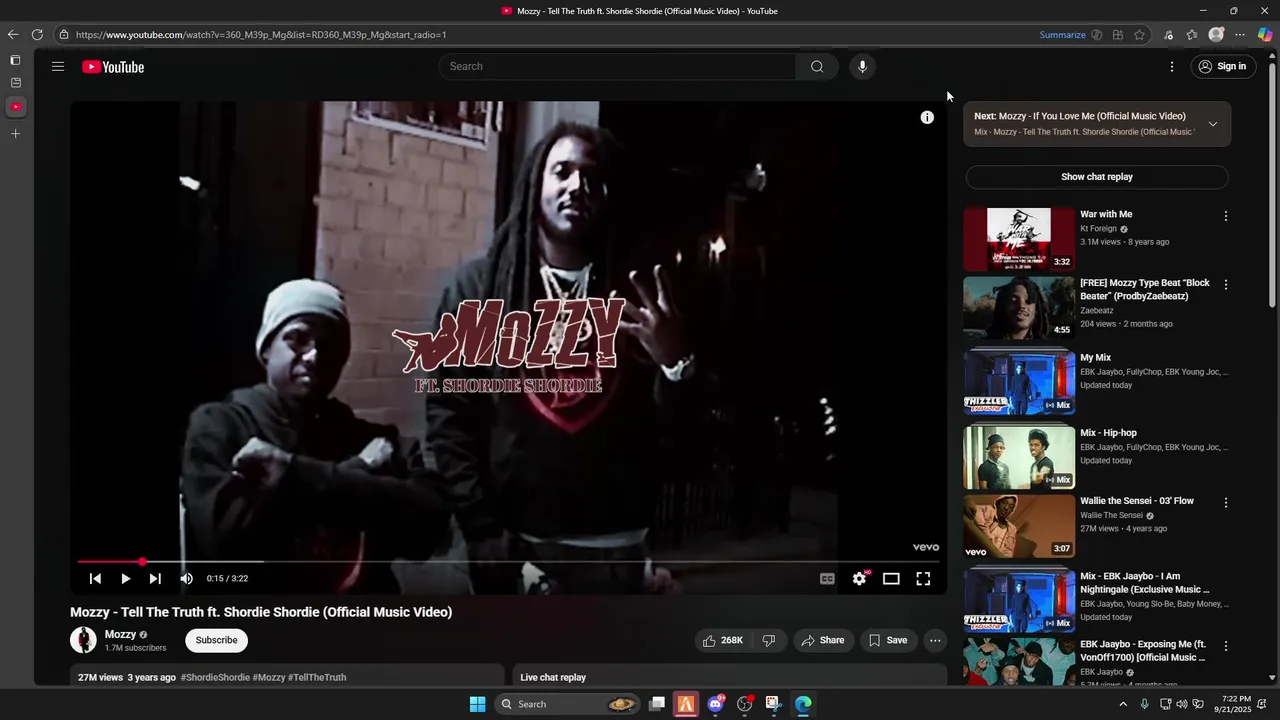1280x720 pixels.
Task: Focus the YouTube search field
Action: (x=617, y=66)
